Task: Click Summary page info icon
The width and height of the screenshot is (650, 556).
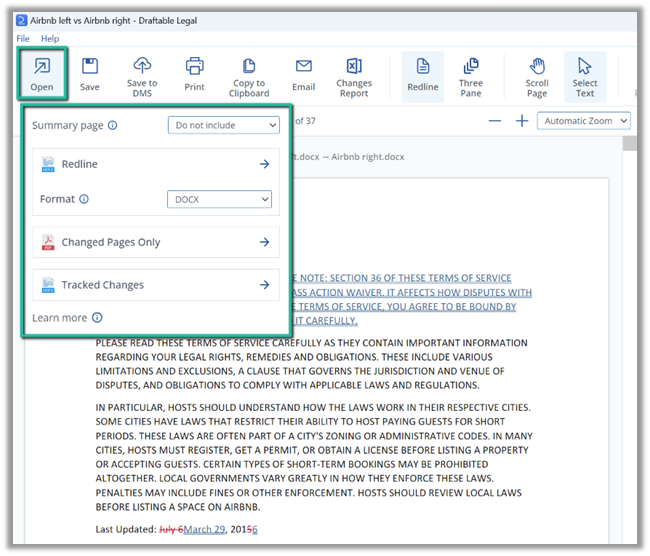Action: click(x=113, y=125)
